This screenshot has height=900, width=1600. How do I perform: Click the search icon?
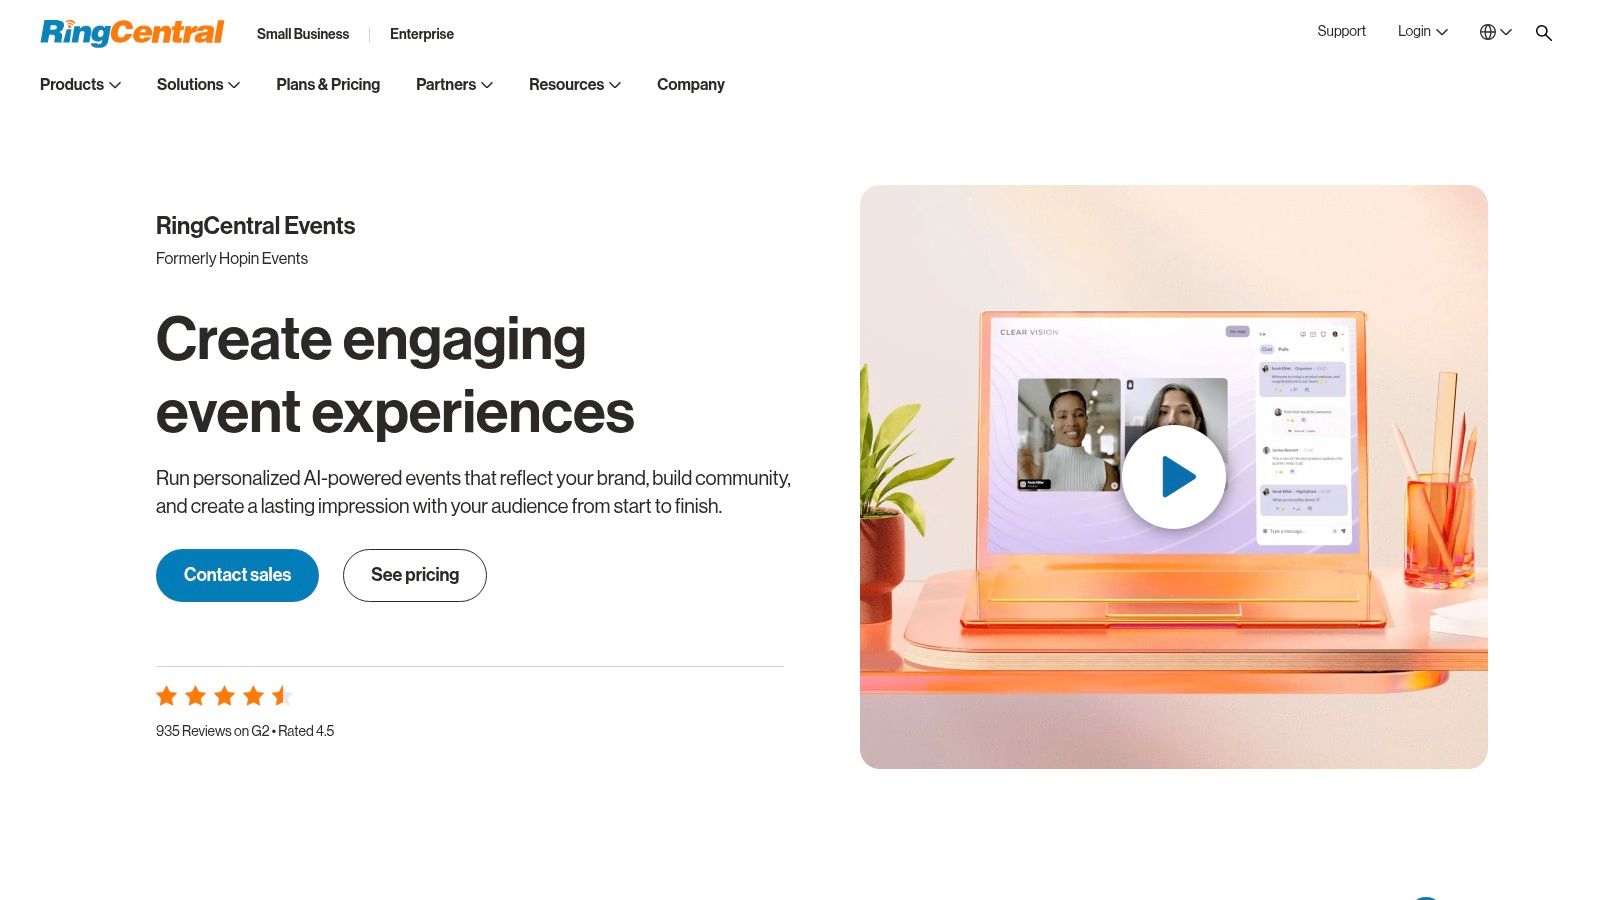click(x=1543, y=32)
